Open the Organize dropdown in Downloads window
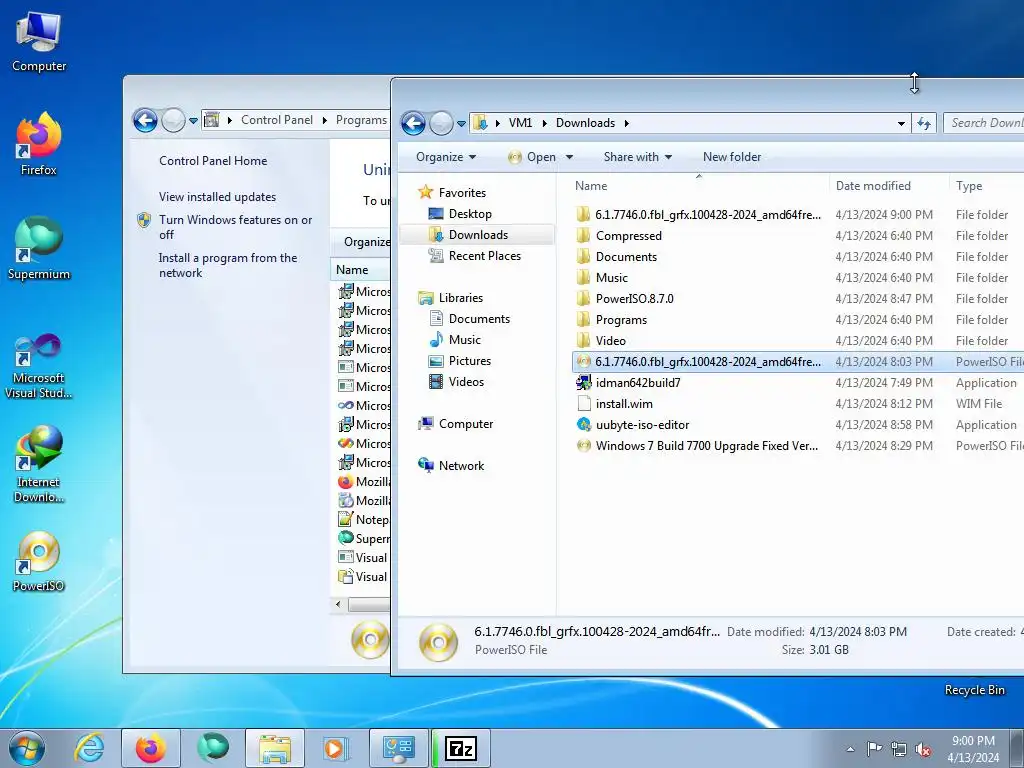Viewport: 1024px width, 768px height. 446,157
